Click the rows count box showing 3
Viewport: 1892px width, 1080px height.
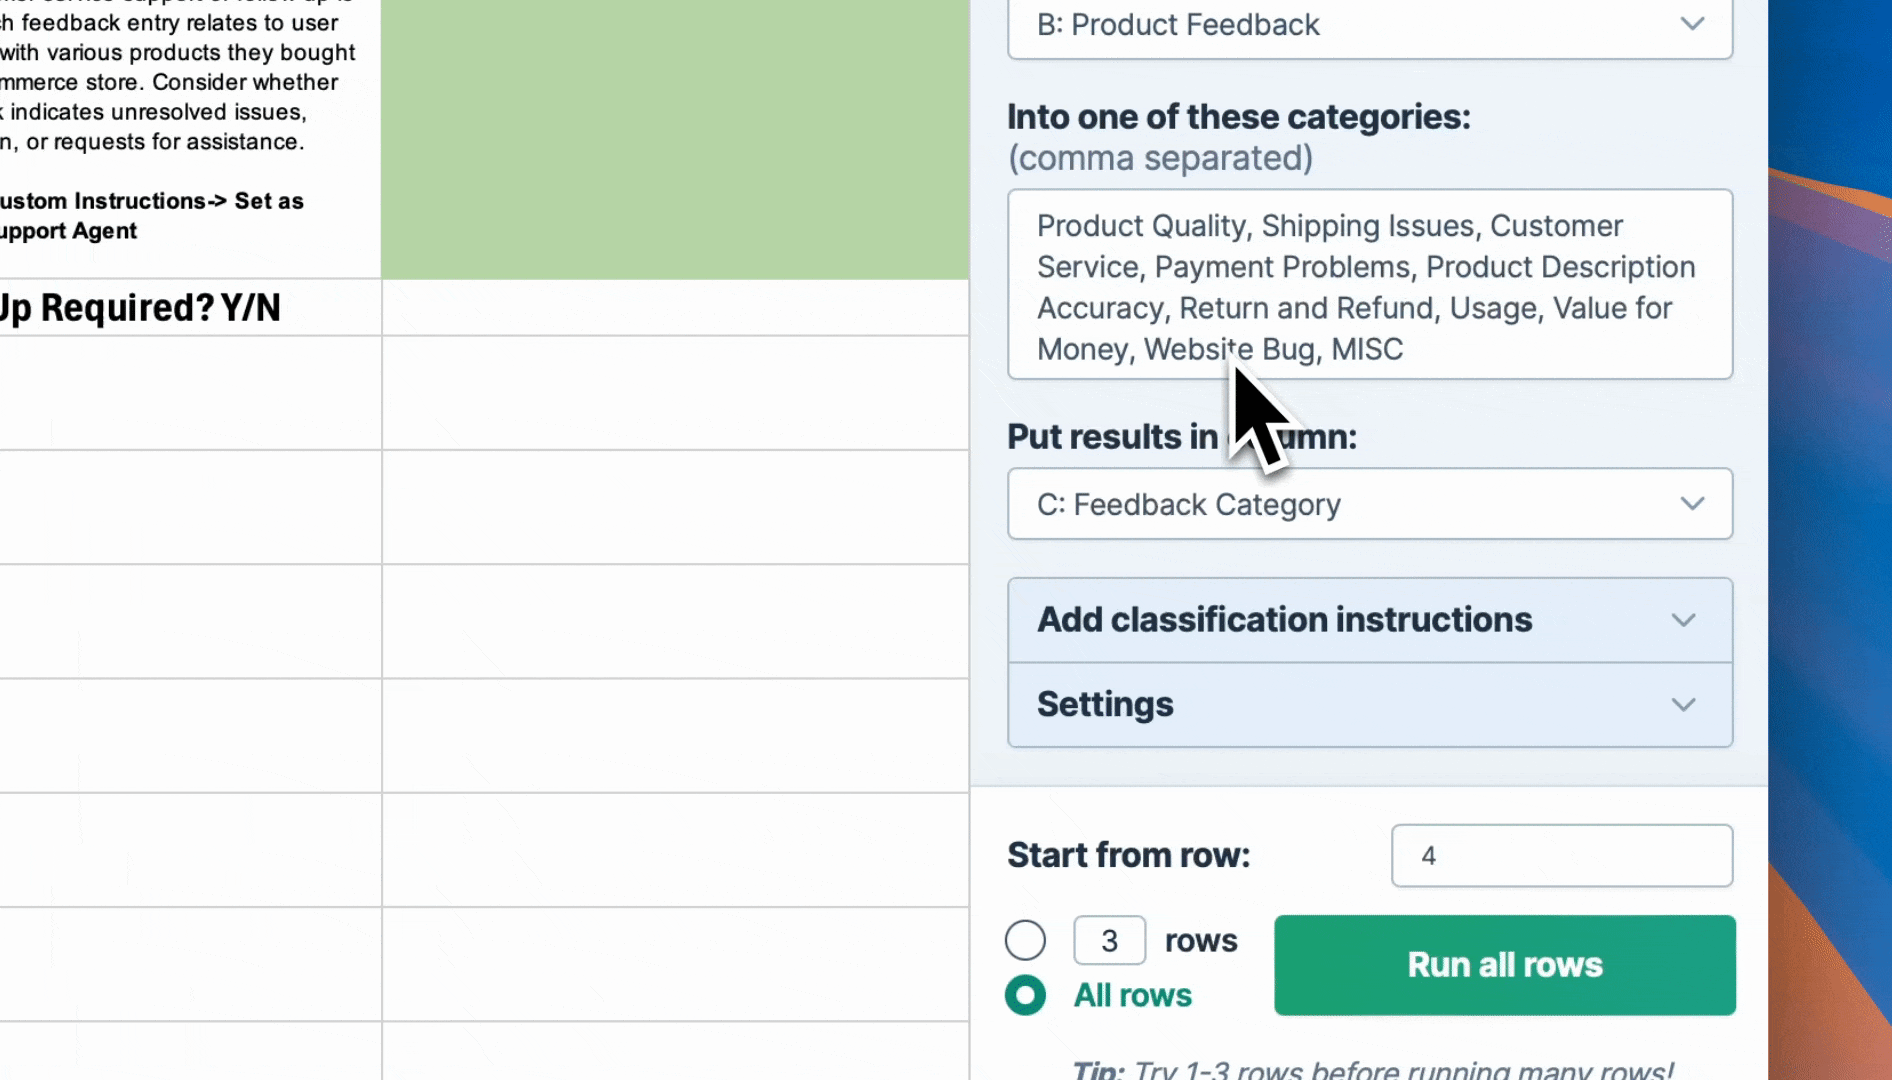click(x=1109, y=941)
